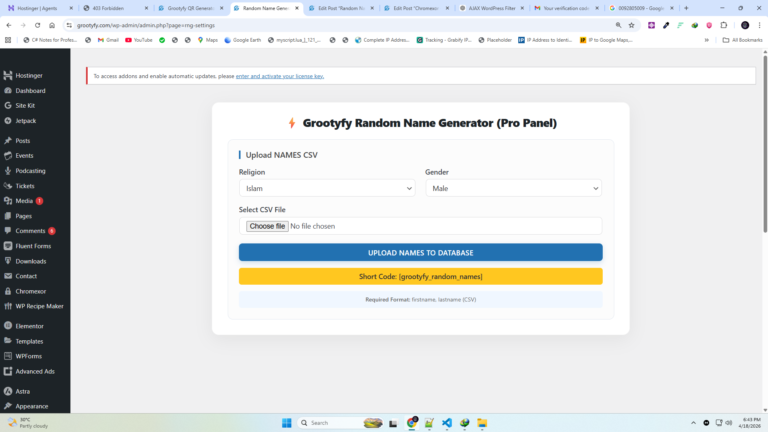Open Site Kit in the sidebar
This screenshot has height=432, width=768.
(x=24, y=105)
